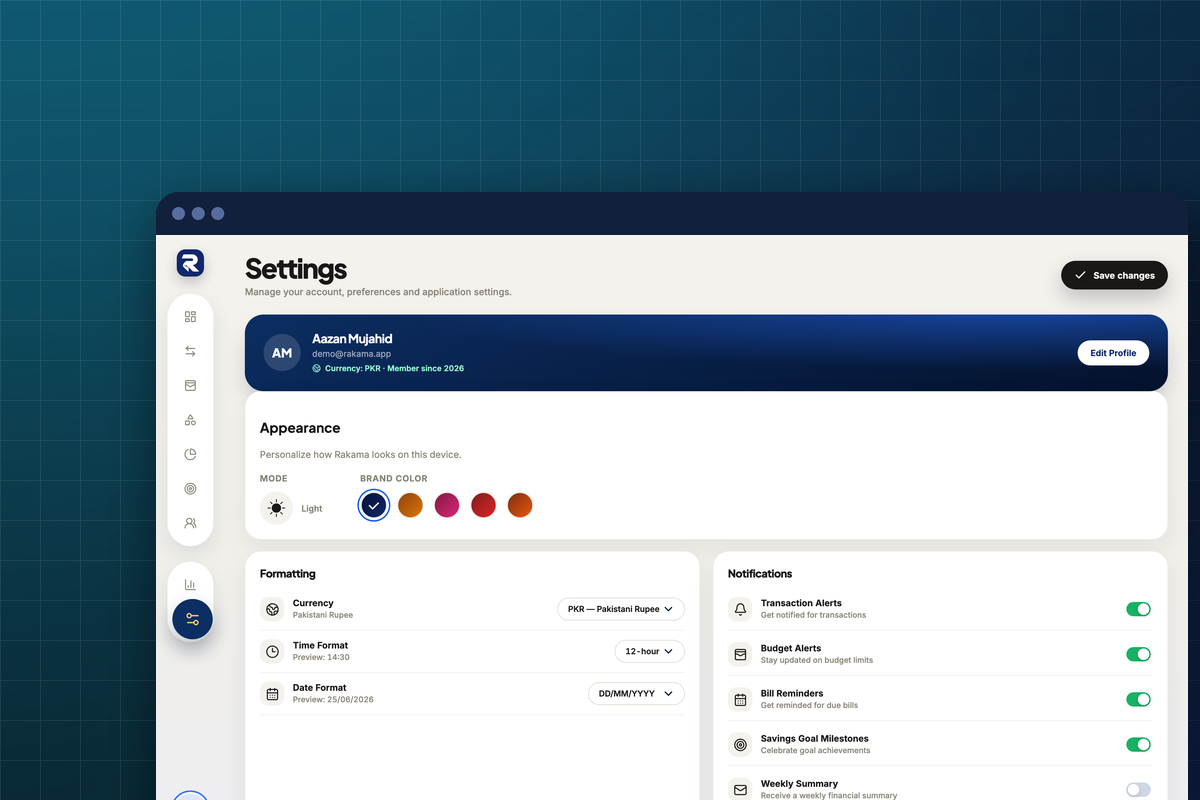Click the Save changes button

tap(1114, 275)
